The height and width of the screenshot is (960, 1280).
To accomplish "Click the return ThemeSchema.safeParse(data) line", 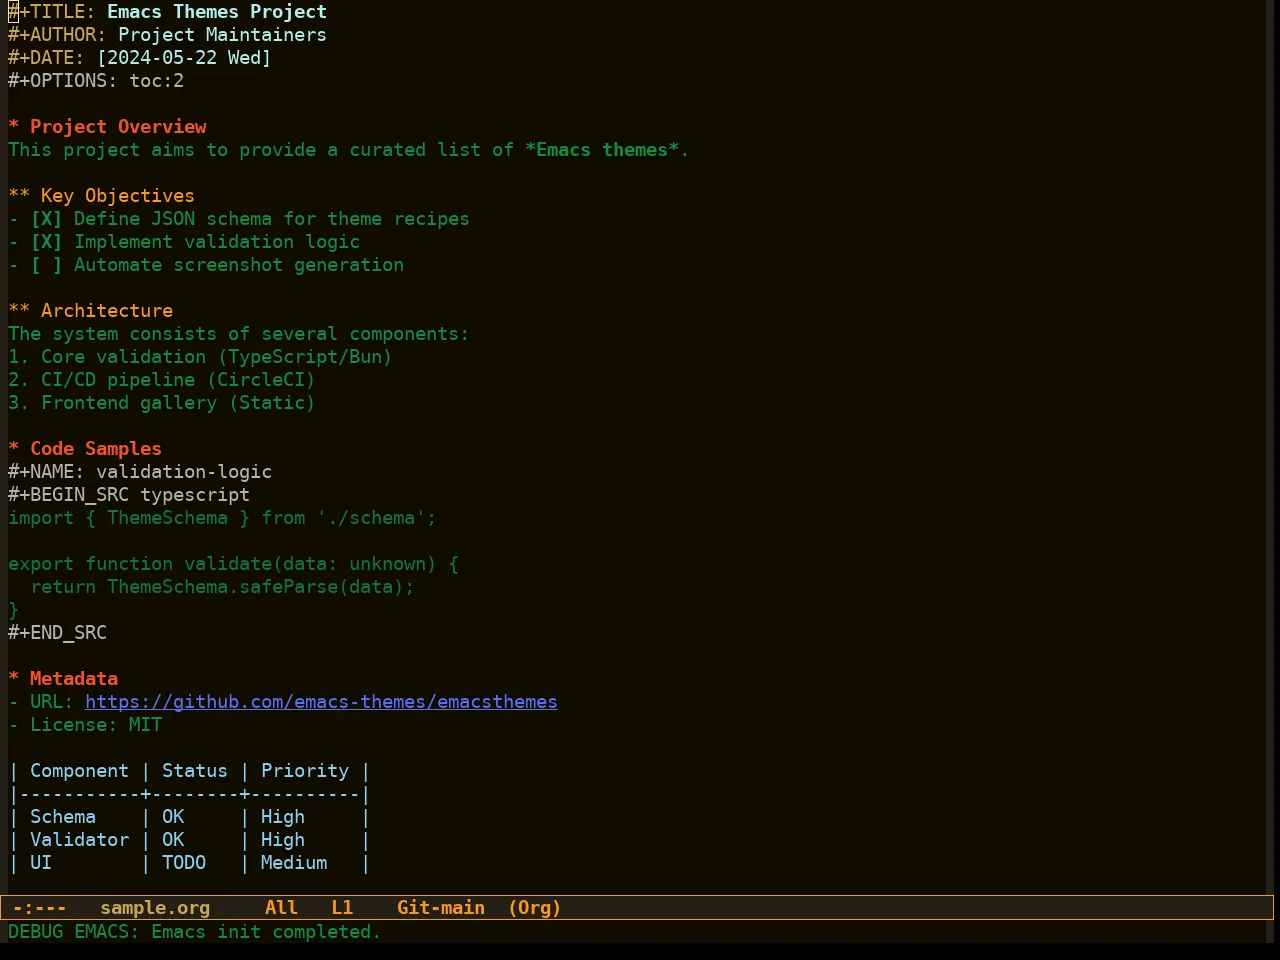I will 222,587.
